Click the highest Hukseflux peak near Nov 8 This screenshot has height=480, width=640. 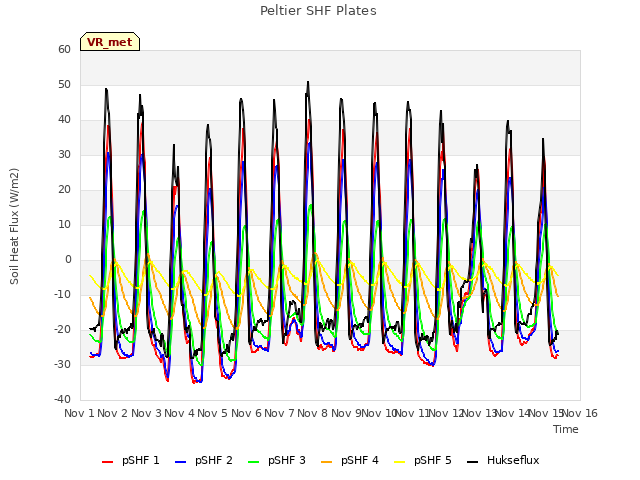[308, 82]
